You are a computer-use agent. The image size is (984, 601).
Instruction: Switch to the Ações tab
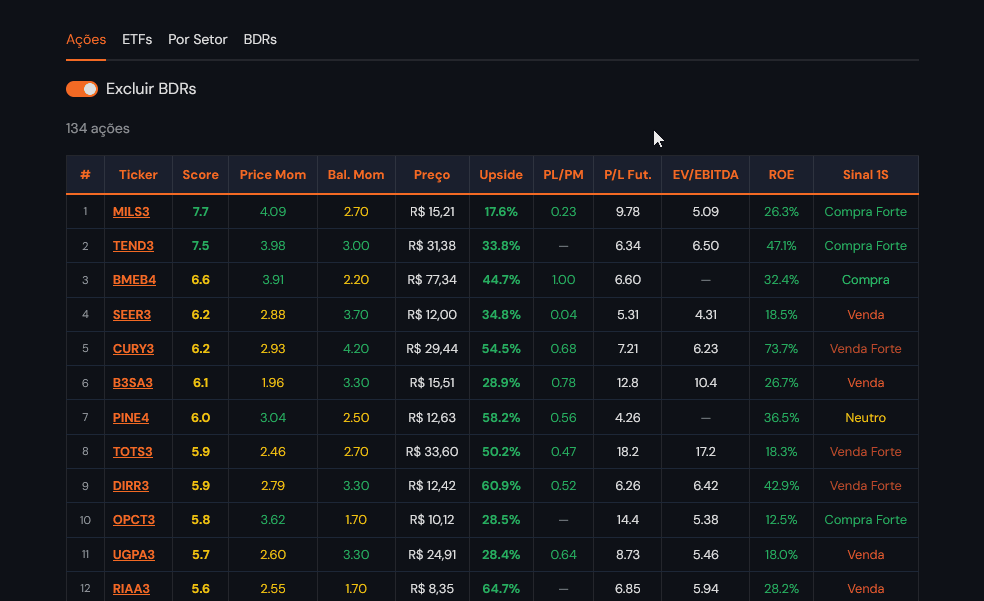[86, 40]
